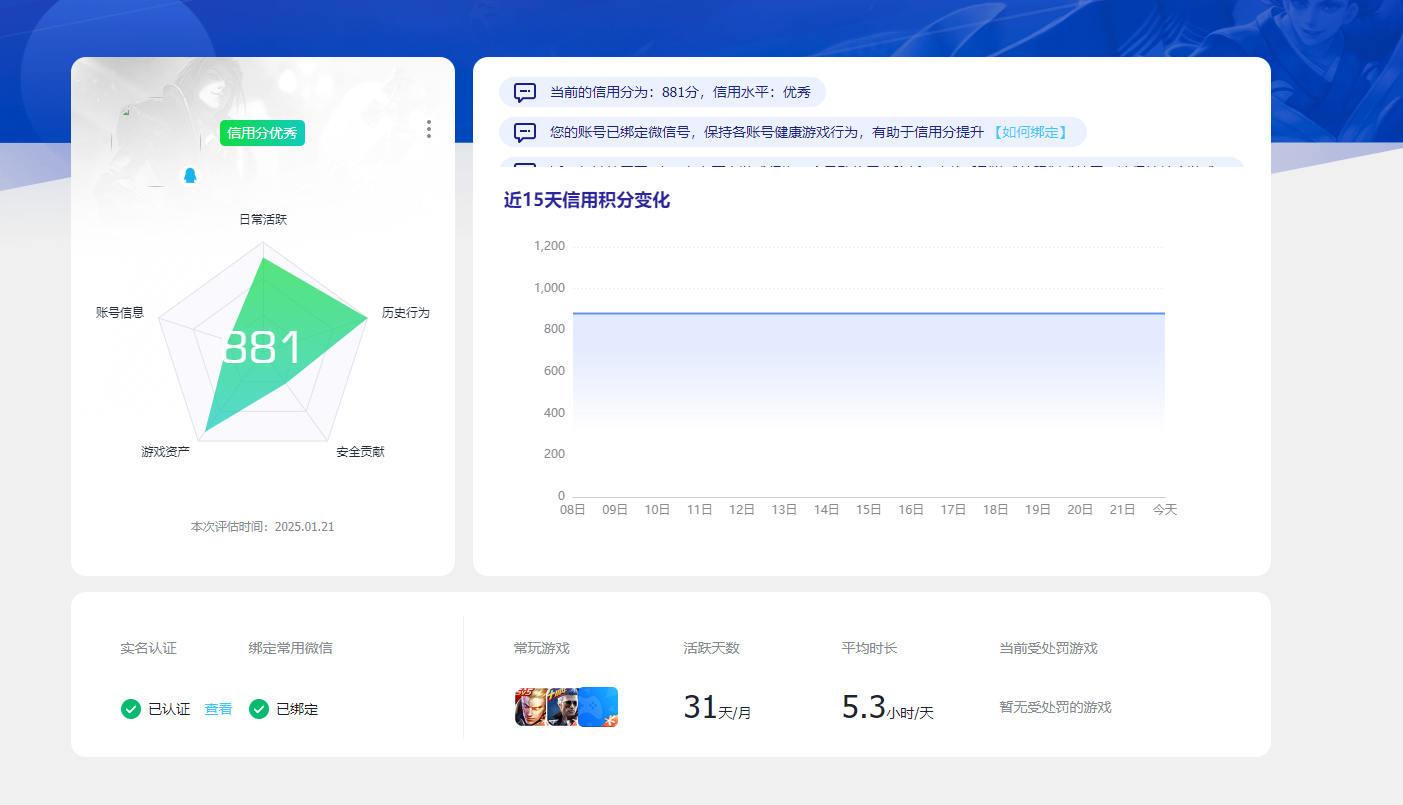The height and width of the screenshot is (805, 1403).
Task: Click the 平均时长 heading
Action: (x=870, y=648)
